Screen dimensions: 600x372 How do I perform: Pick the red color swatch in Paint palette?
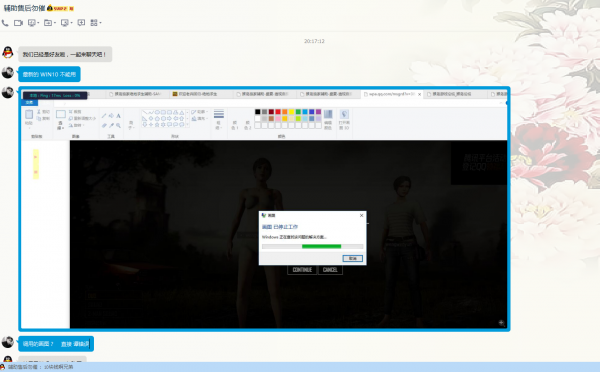(x=278, y=112)
